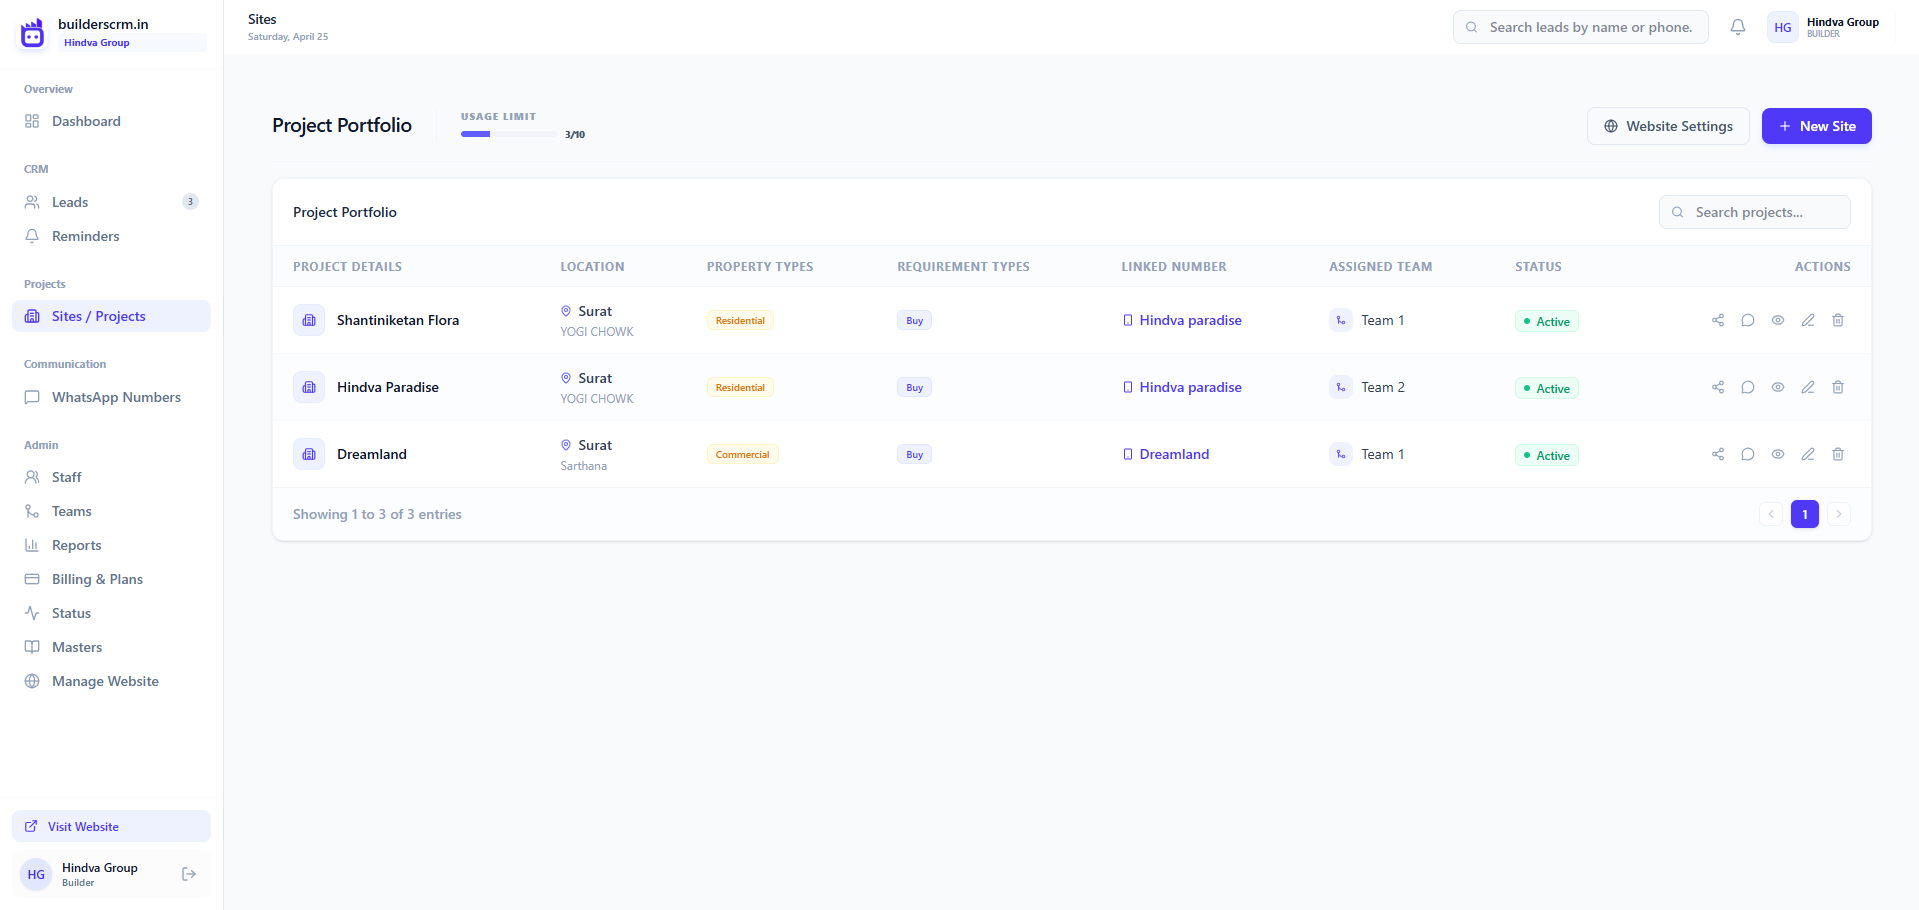The height and width of the screenshot is (910, 1919).
Task: Delete the Hindva Paradise project
Action: (x=1838, y=387)
